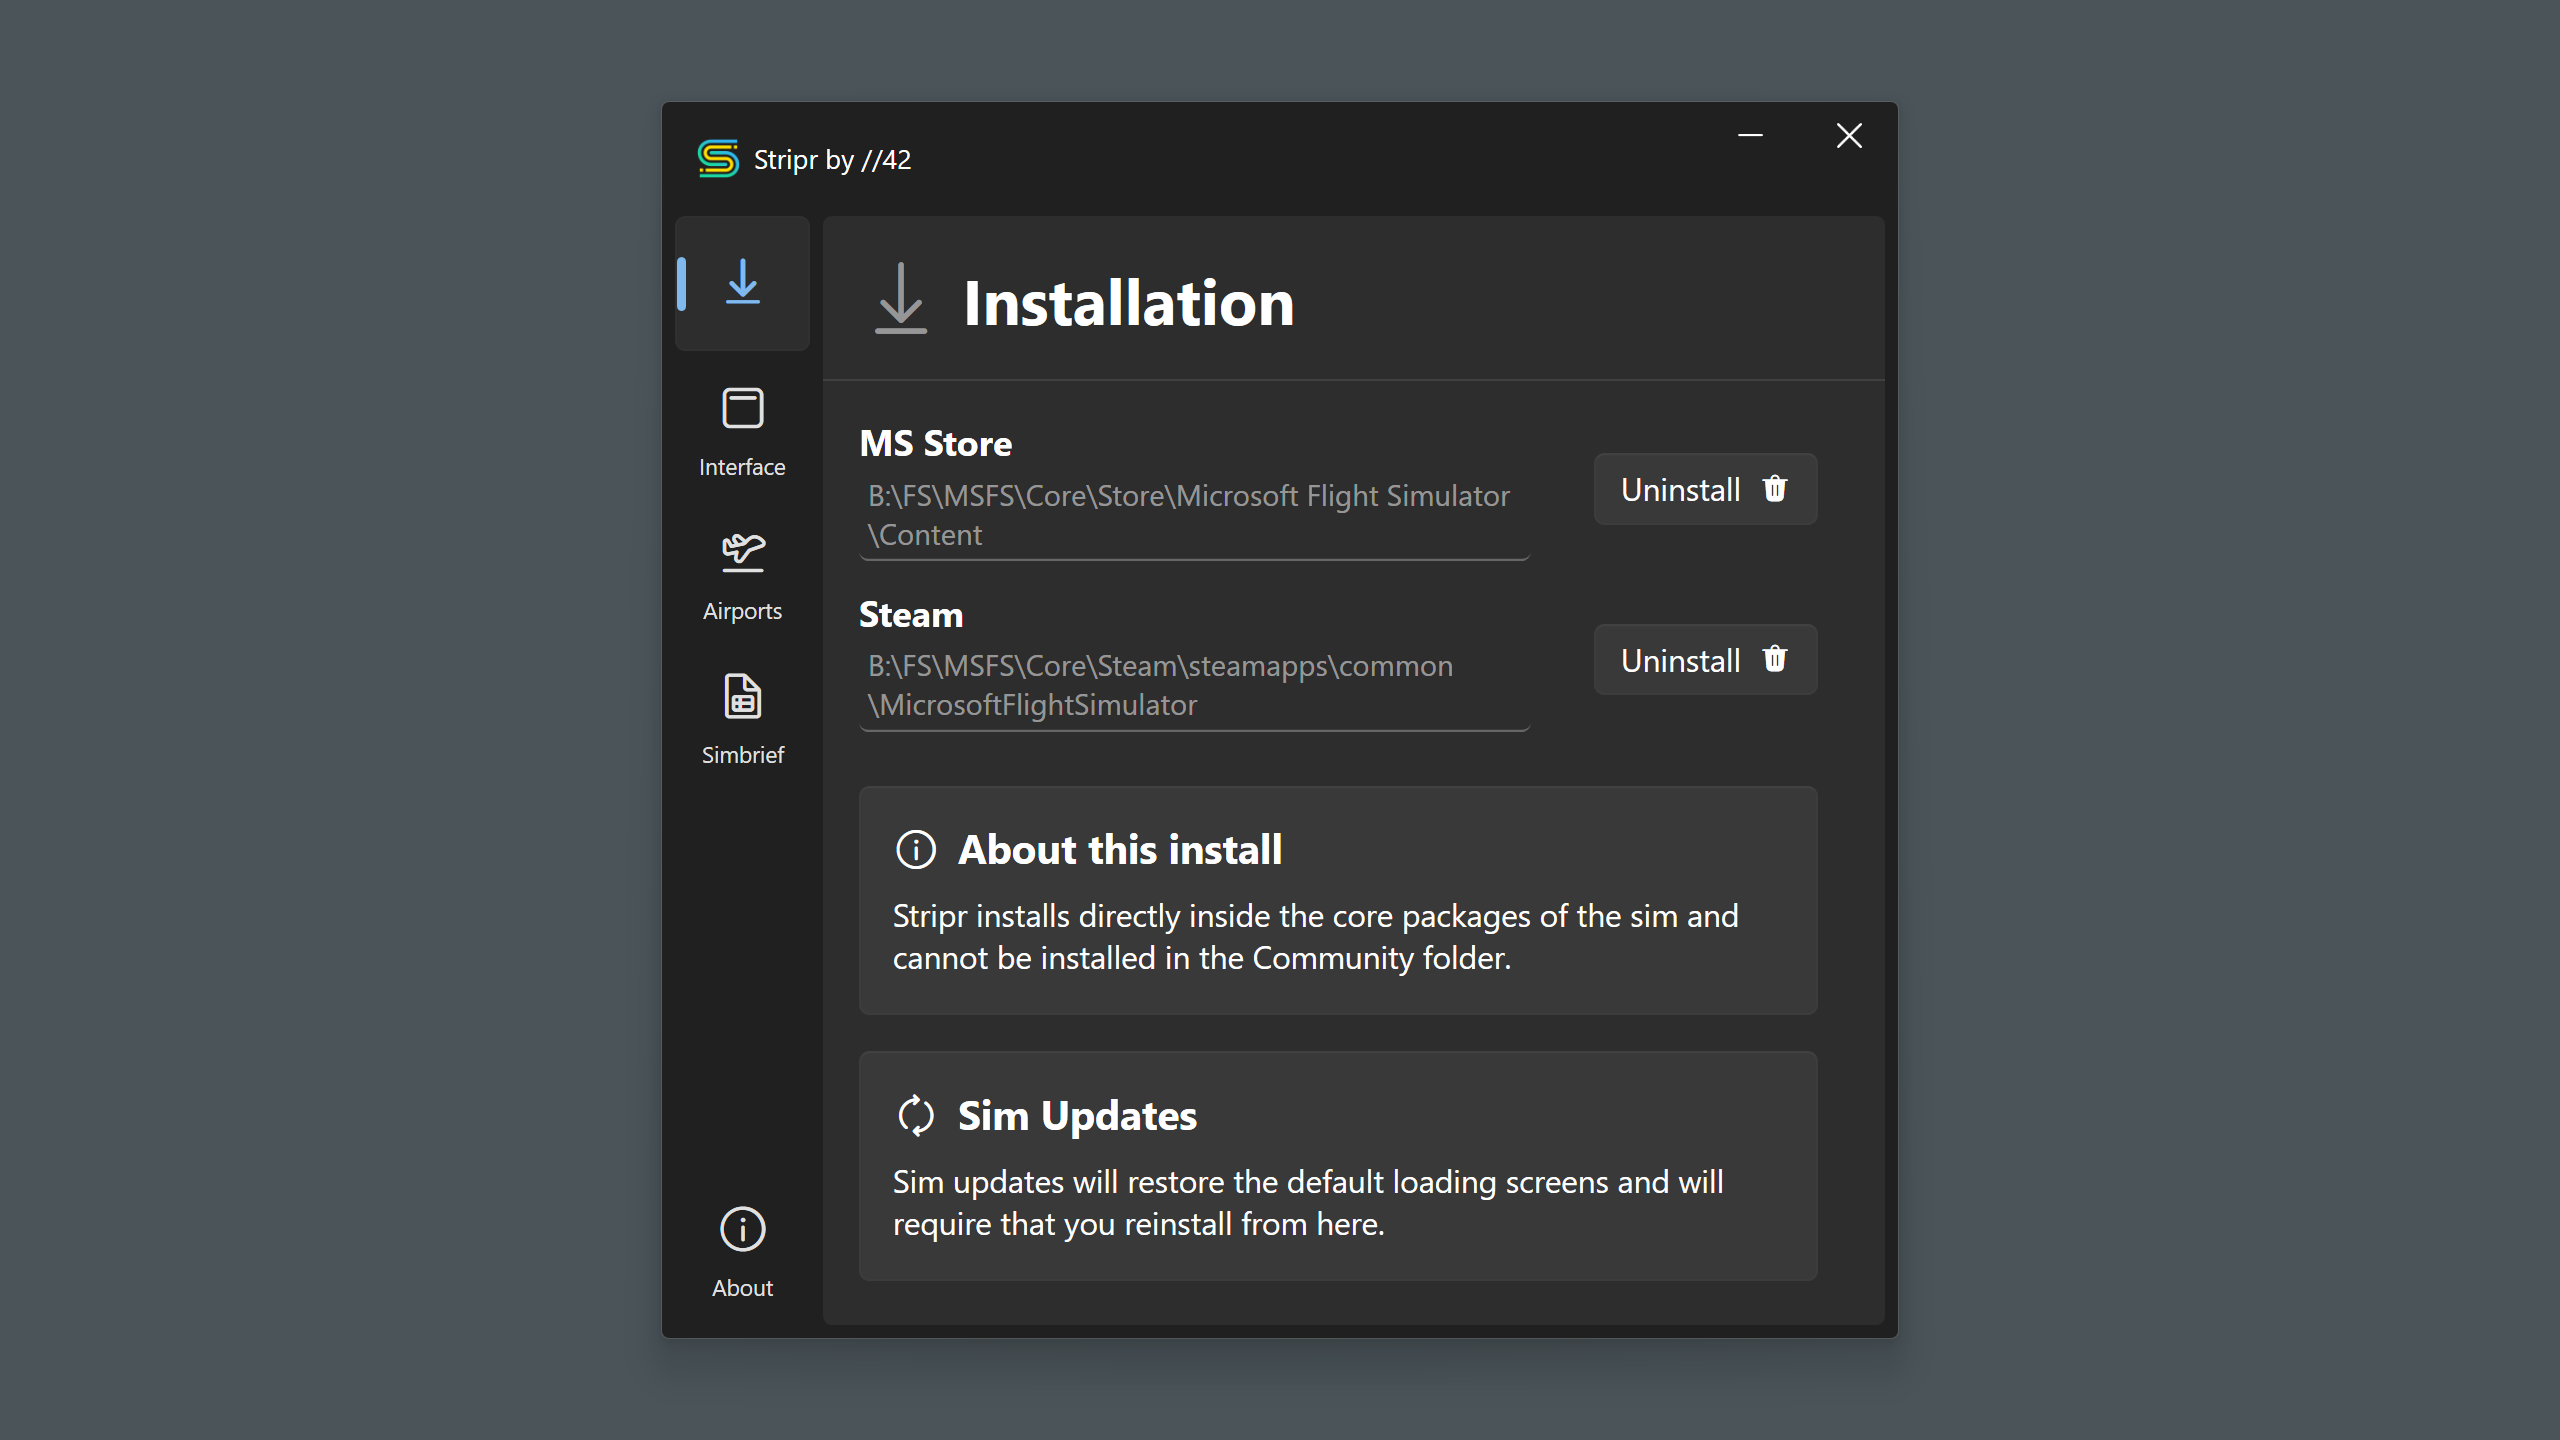The image size is (2560, 1440).
Task: Open the Simbrief document icon
Action: click(x=742, y=696)
